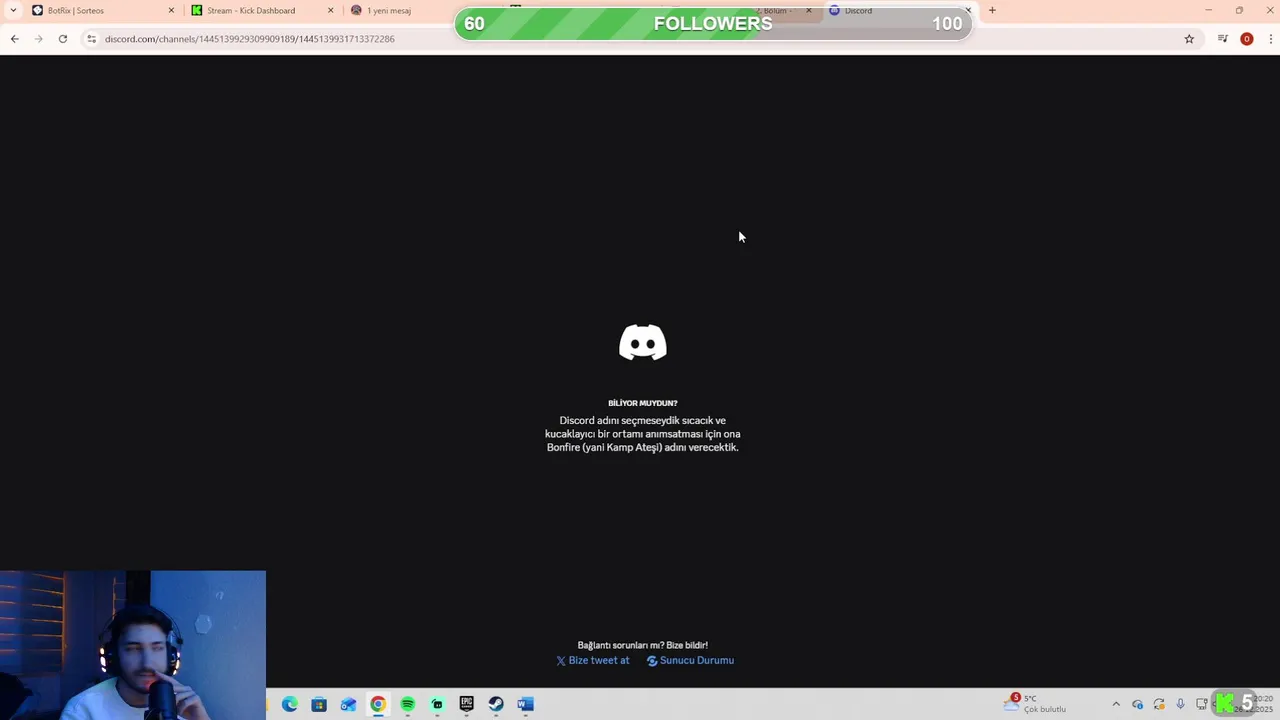Open the green taskbar app beside Spotify
The height and width of the screenshot is (720, 1280).
[x=437, y=704]
